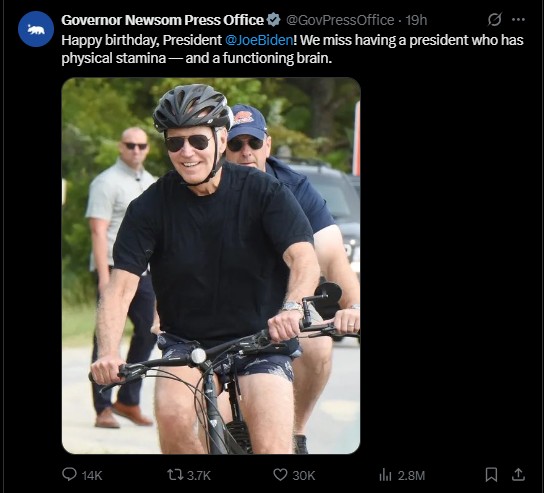Open Governor Newsom Press Office profile name
Screen dimensions: 544x493
[162, 20]
